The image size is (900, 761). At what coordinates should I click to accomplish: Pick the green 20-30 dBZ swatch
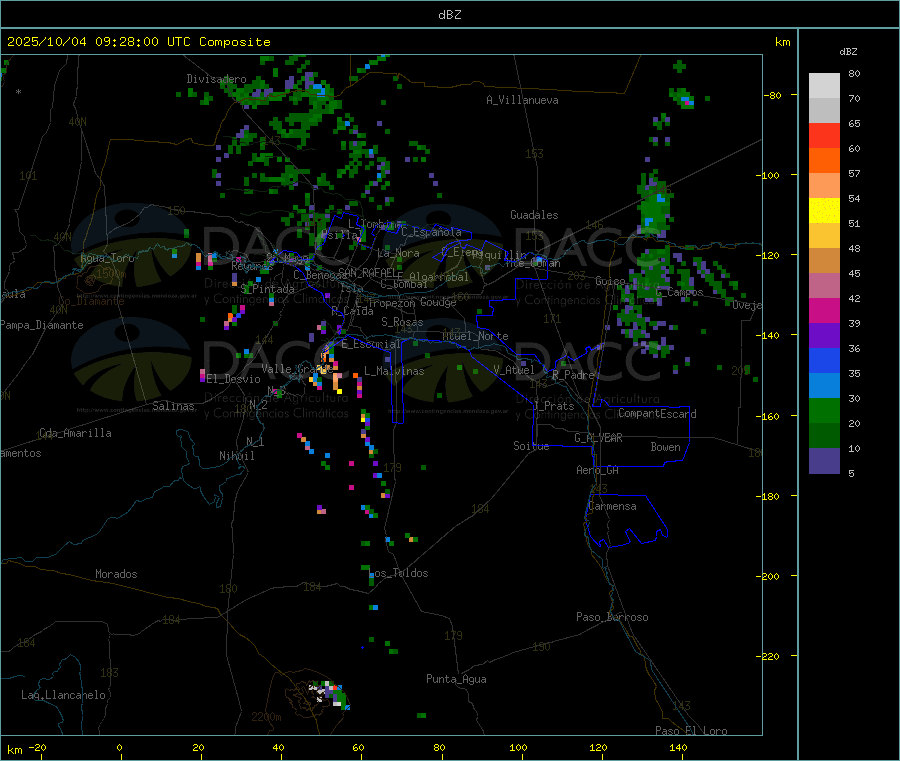(x=824, y=410)
